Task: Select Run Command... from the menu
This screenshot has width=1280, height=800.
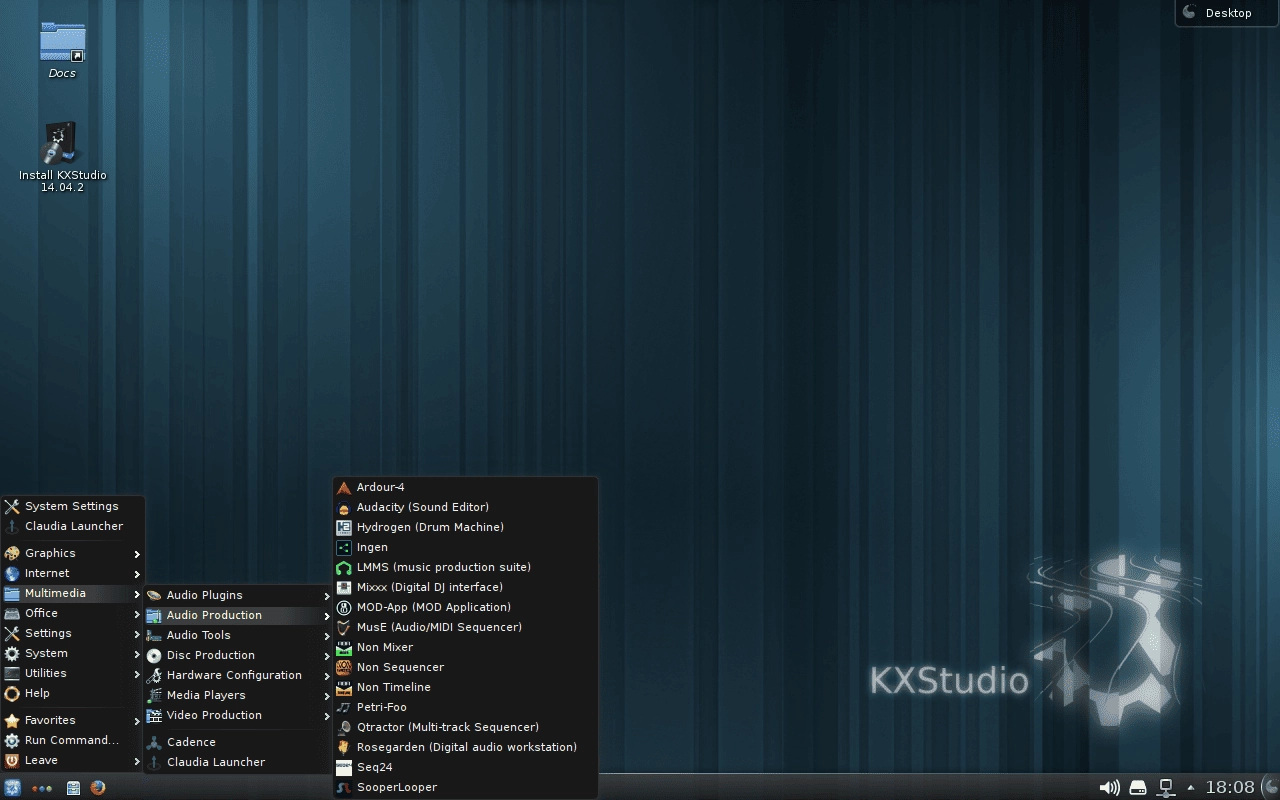Action: tap(73, 740)
